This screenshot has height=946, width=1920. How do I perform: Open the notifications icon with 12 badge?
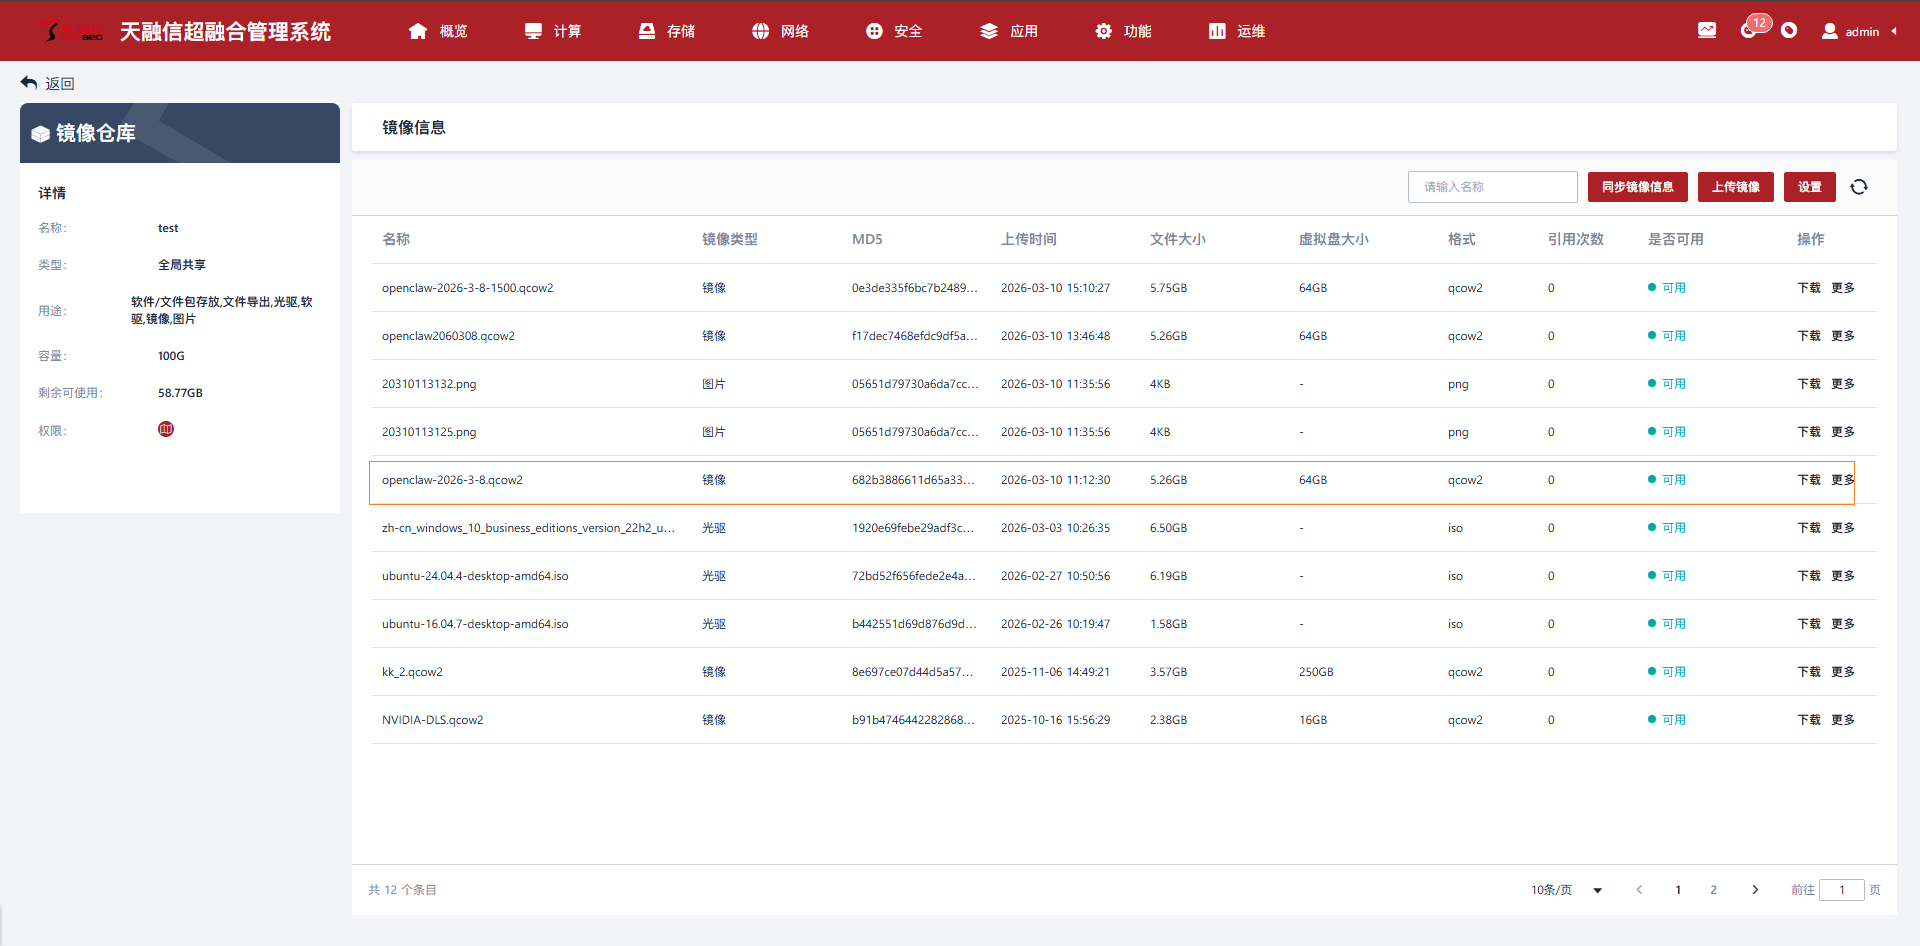tap(1749, 30)
